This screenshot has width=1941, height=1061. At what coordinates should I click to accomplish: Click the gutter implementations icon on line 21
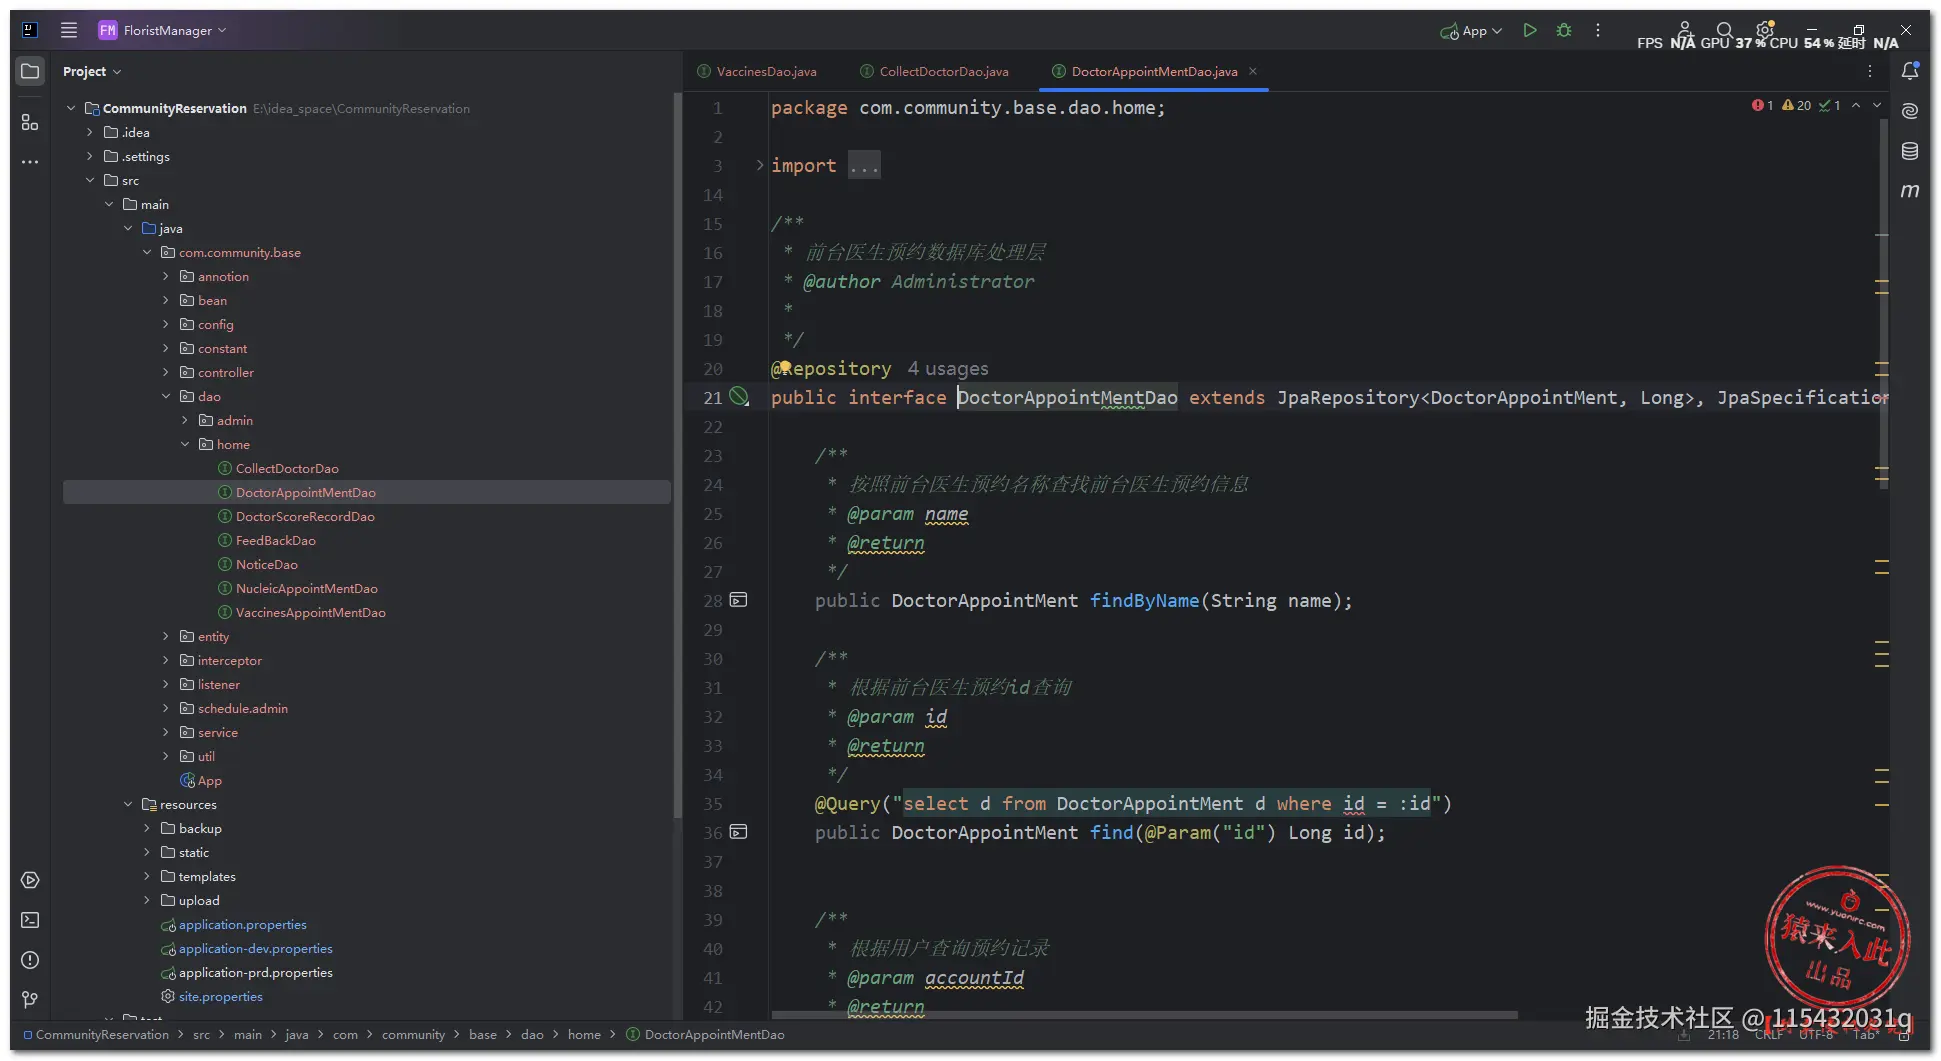click(x=739, y=397)
